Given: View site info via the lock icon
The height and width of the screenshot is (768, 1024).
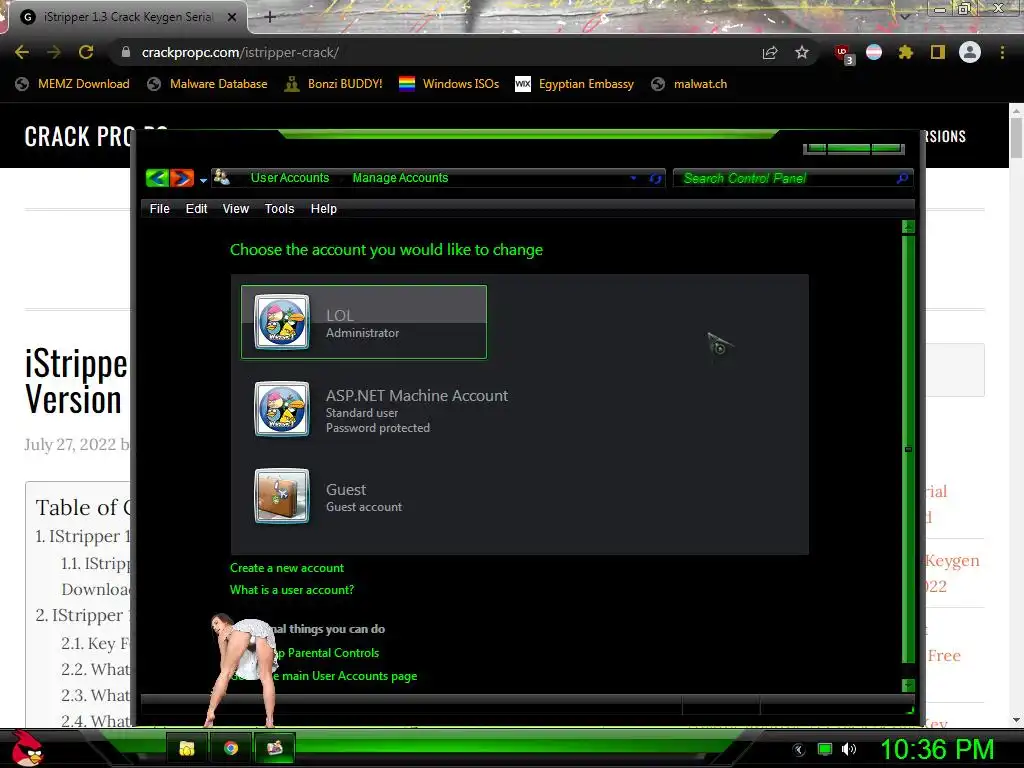Looking at the screenshot, I should click(126, 52).
